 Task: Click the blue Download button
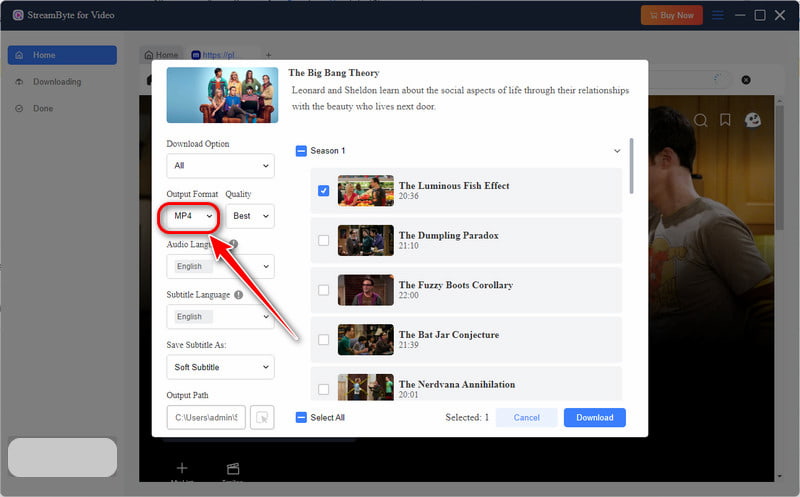(594, 417)
